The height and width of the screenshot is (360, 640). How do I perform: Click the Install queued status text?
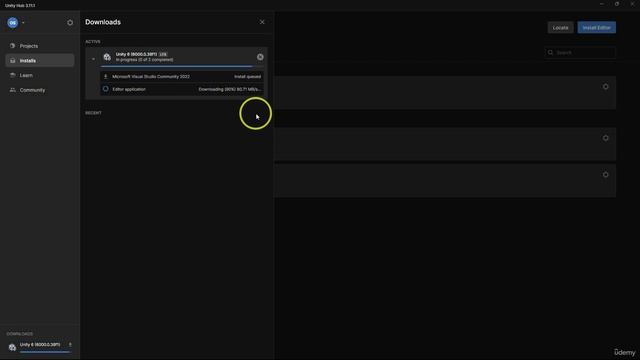click(247, 76)
